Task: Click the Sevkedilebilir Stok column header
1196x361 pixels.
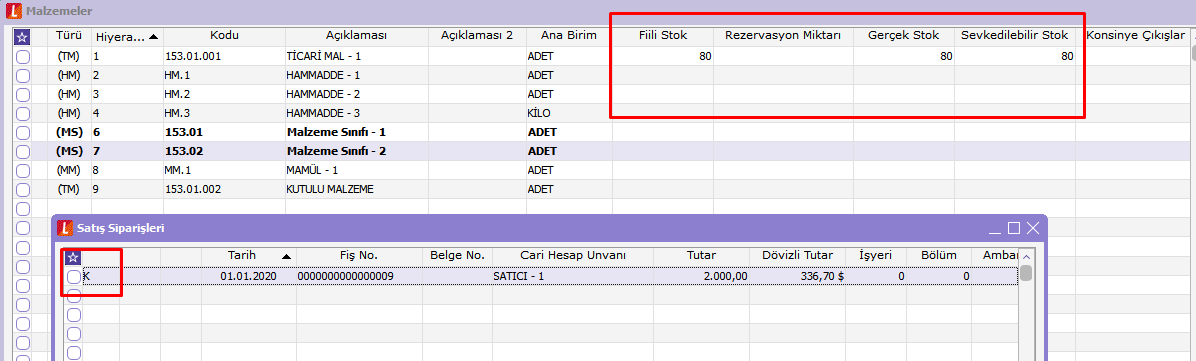Action: (1014, 36)
